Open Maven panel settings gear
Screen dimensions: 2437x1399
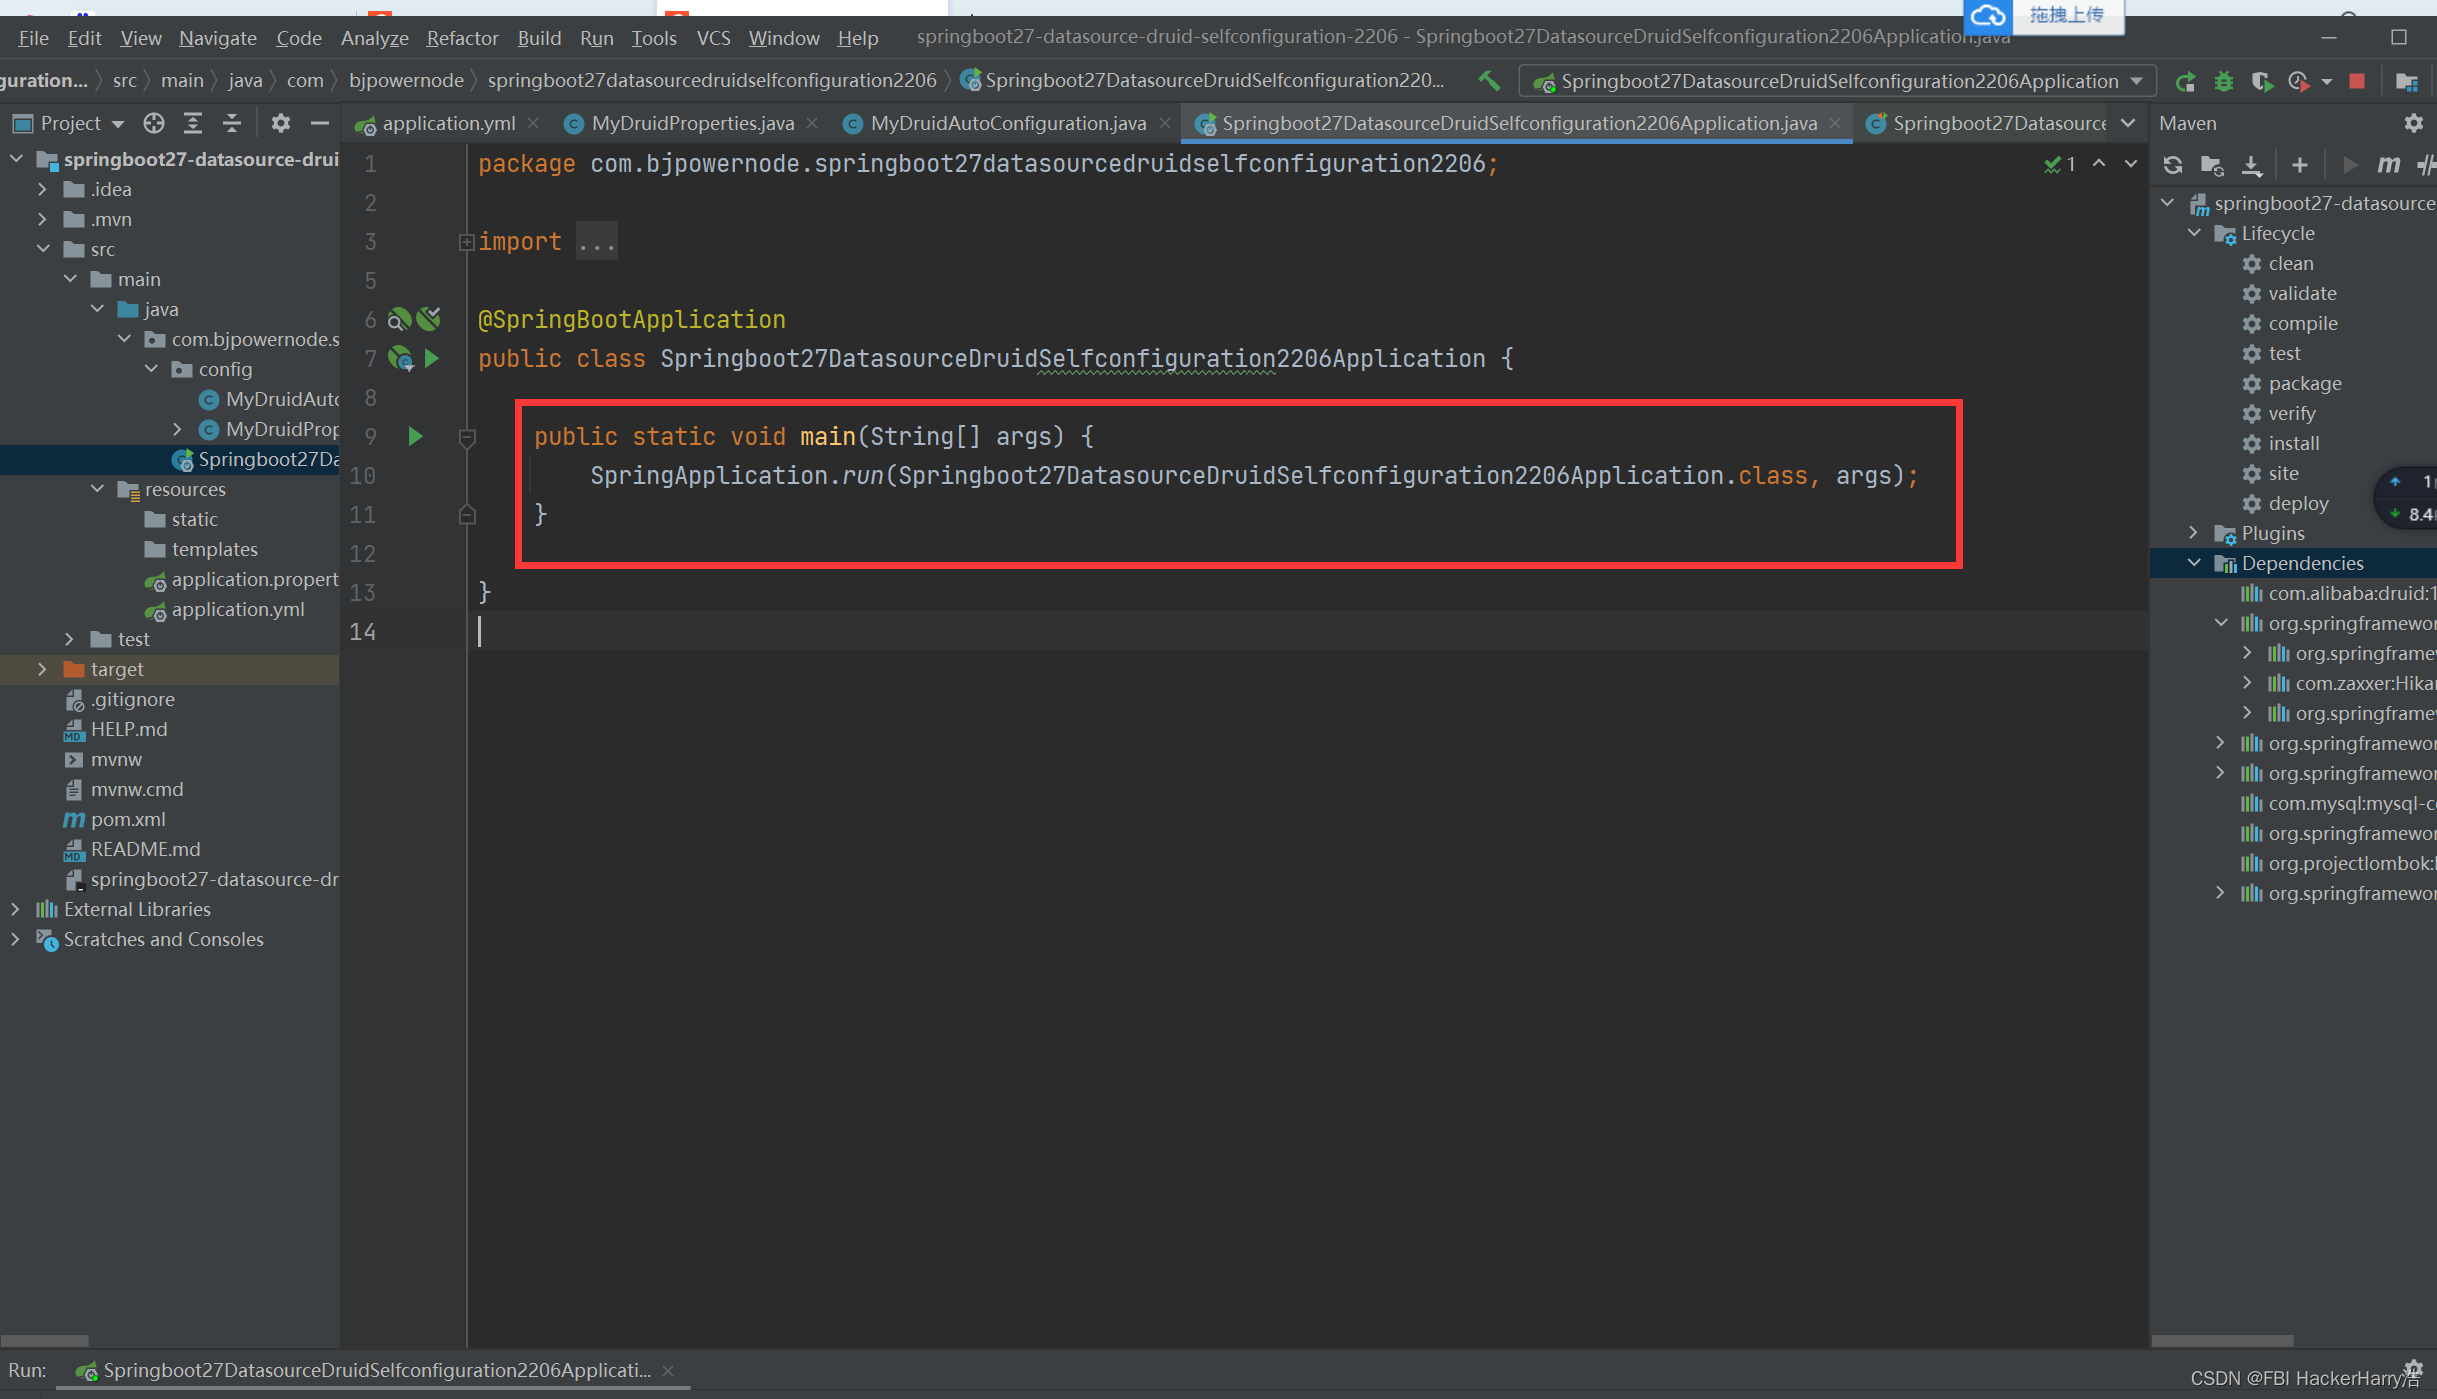(x=2413, y=123)
